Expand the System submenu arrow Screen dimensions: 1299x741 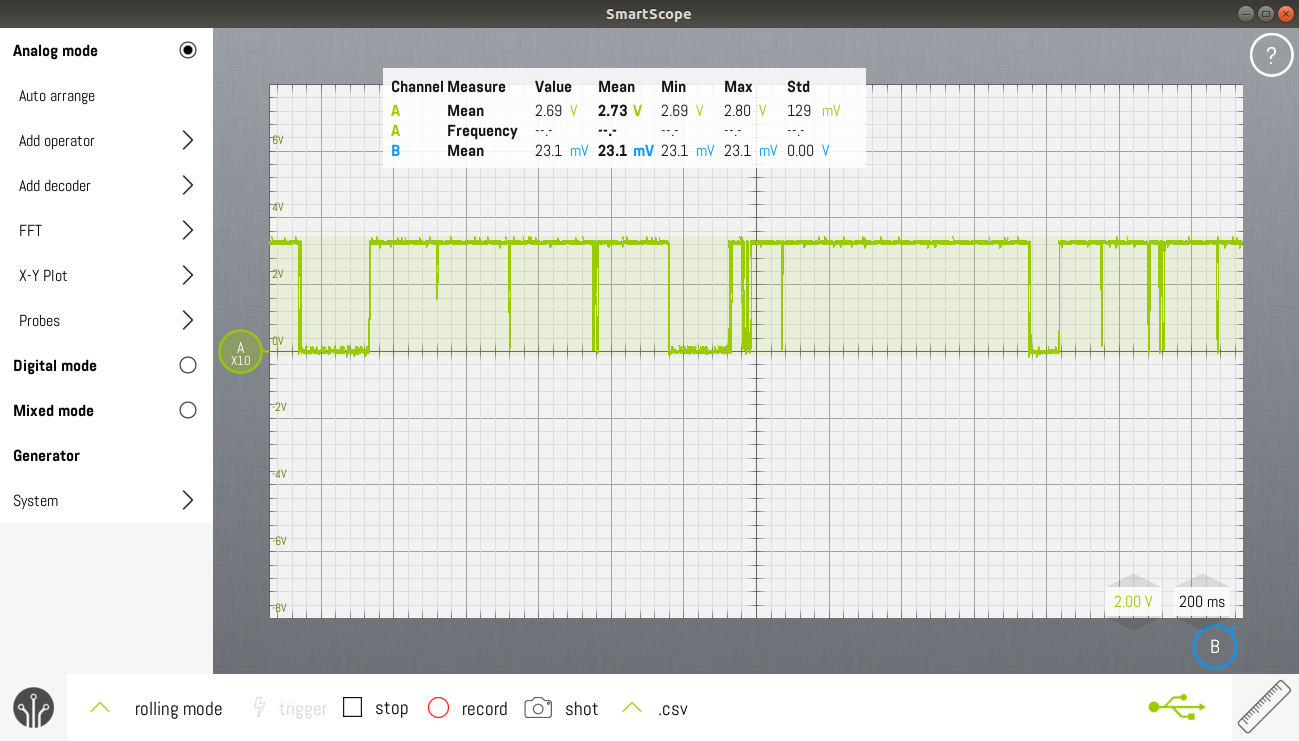[x=188, y=500]
